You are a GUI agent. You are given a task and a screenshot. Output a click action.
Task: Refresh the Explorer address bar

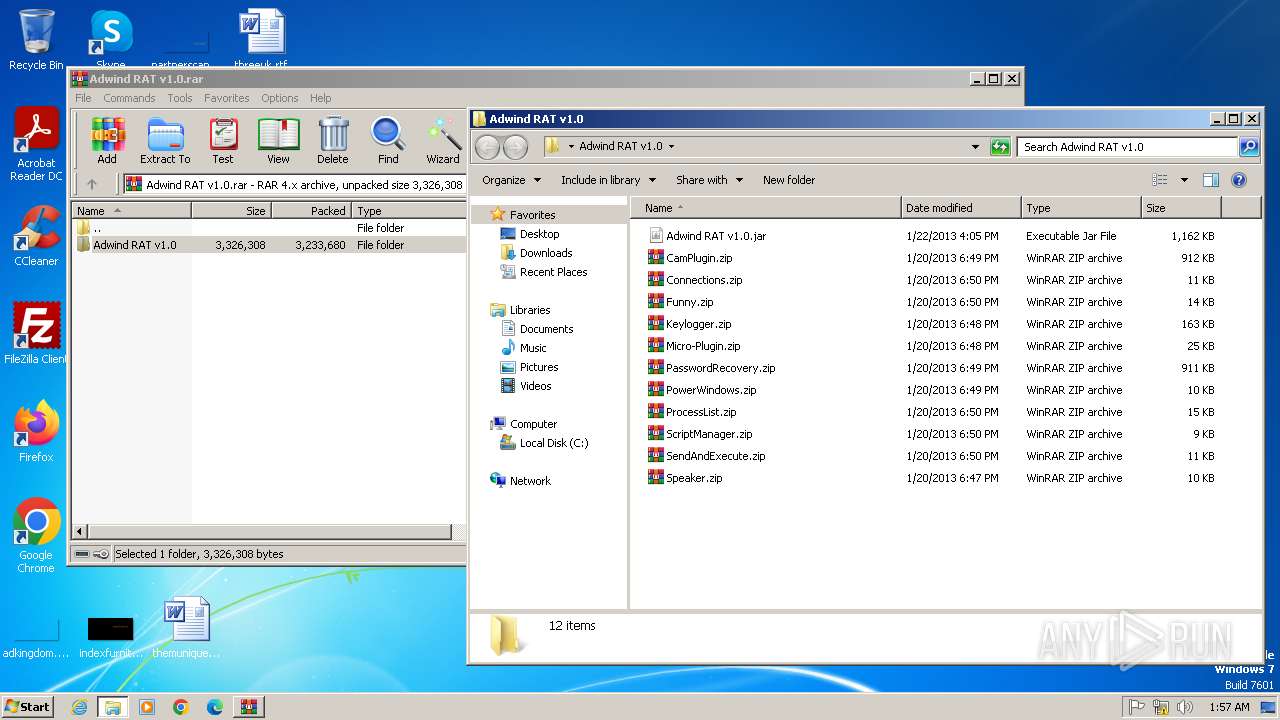(x=1000, y=147)
